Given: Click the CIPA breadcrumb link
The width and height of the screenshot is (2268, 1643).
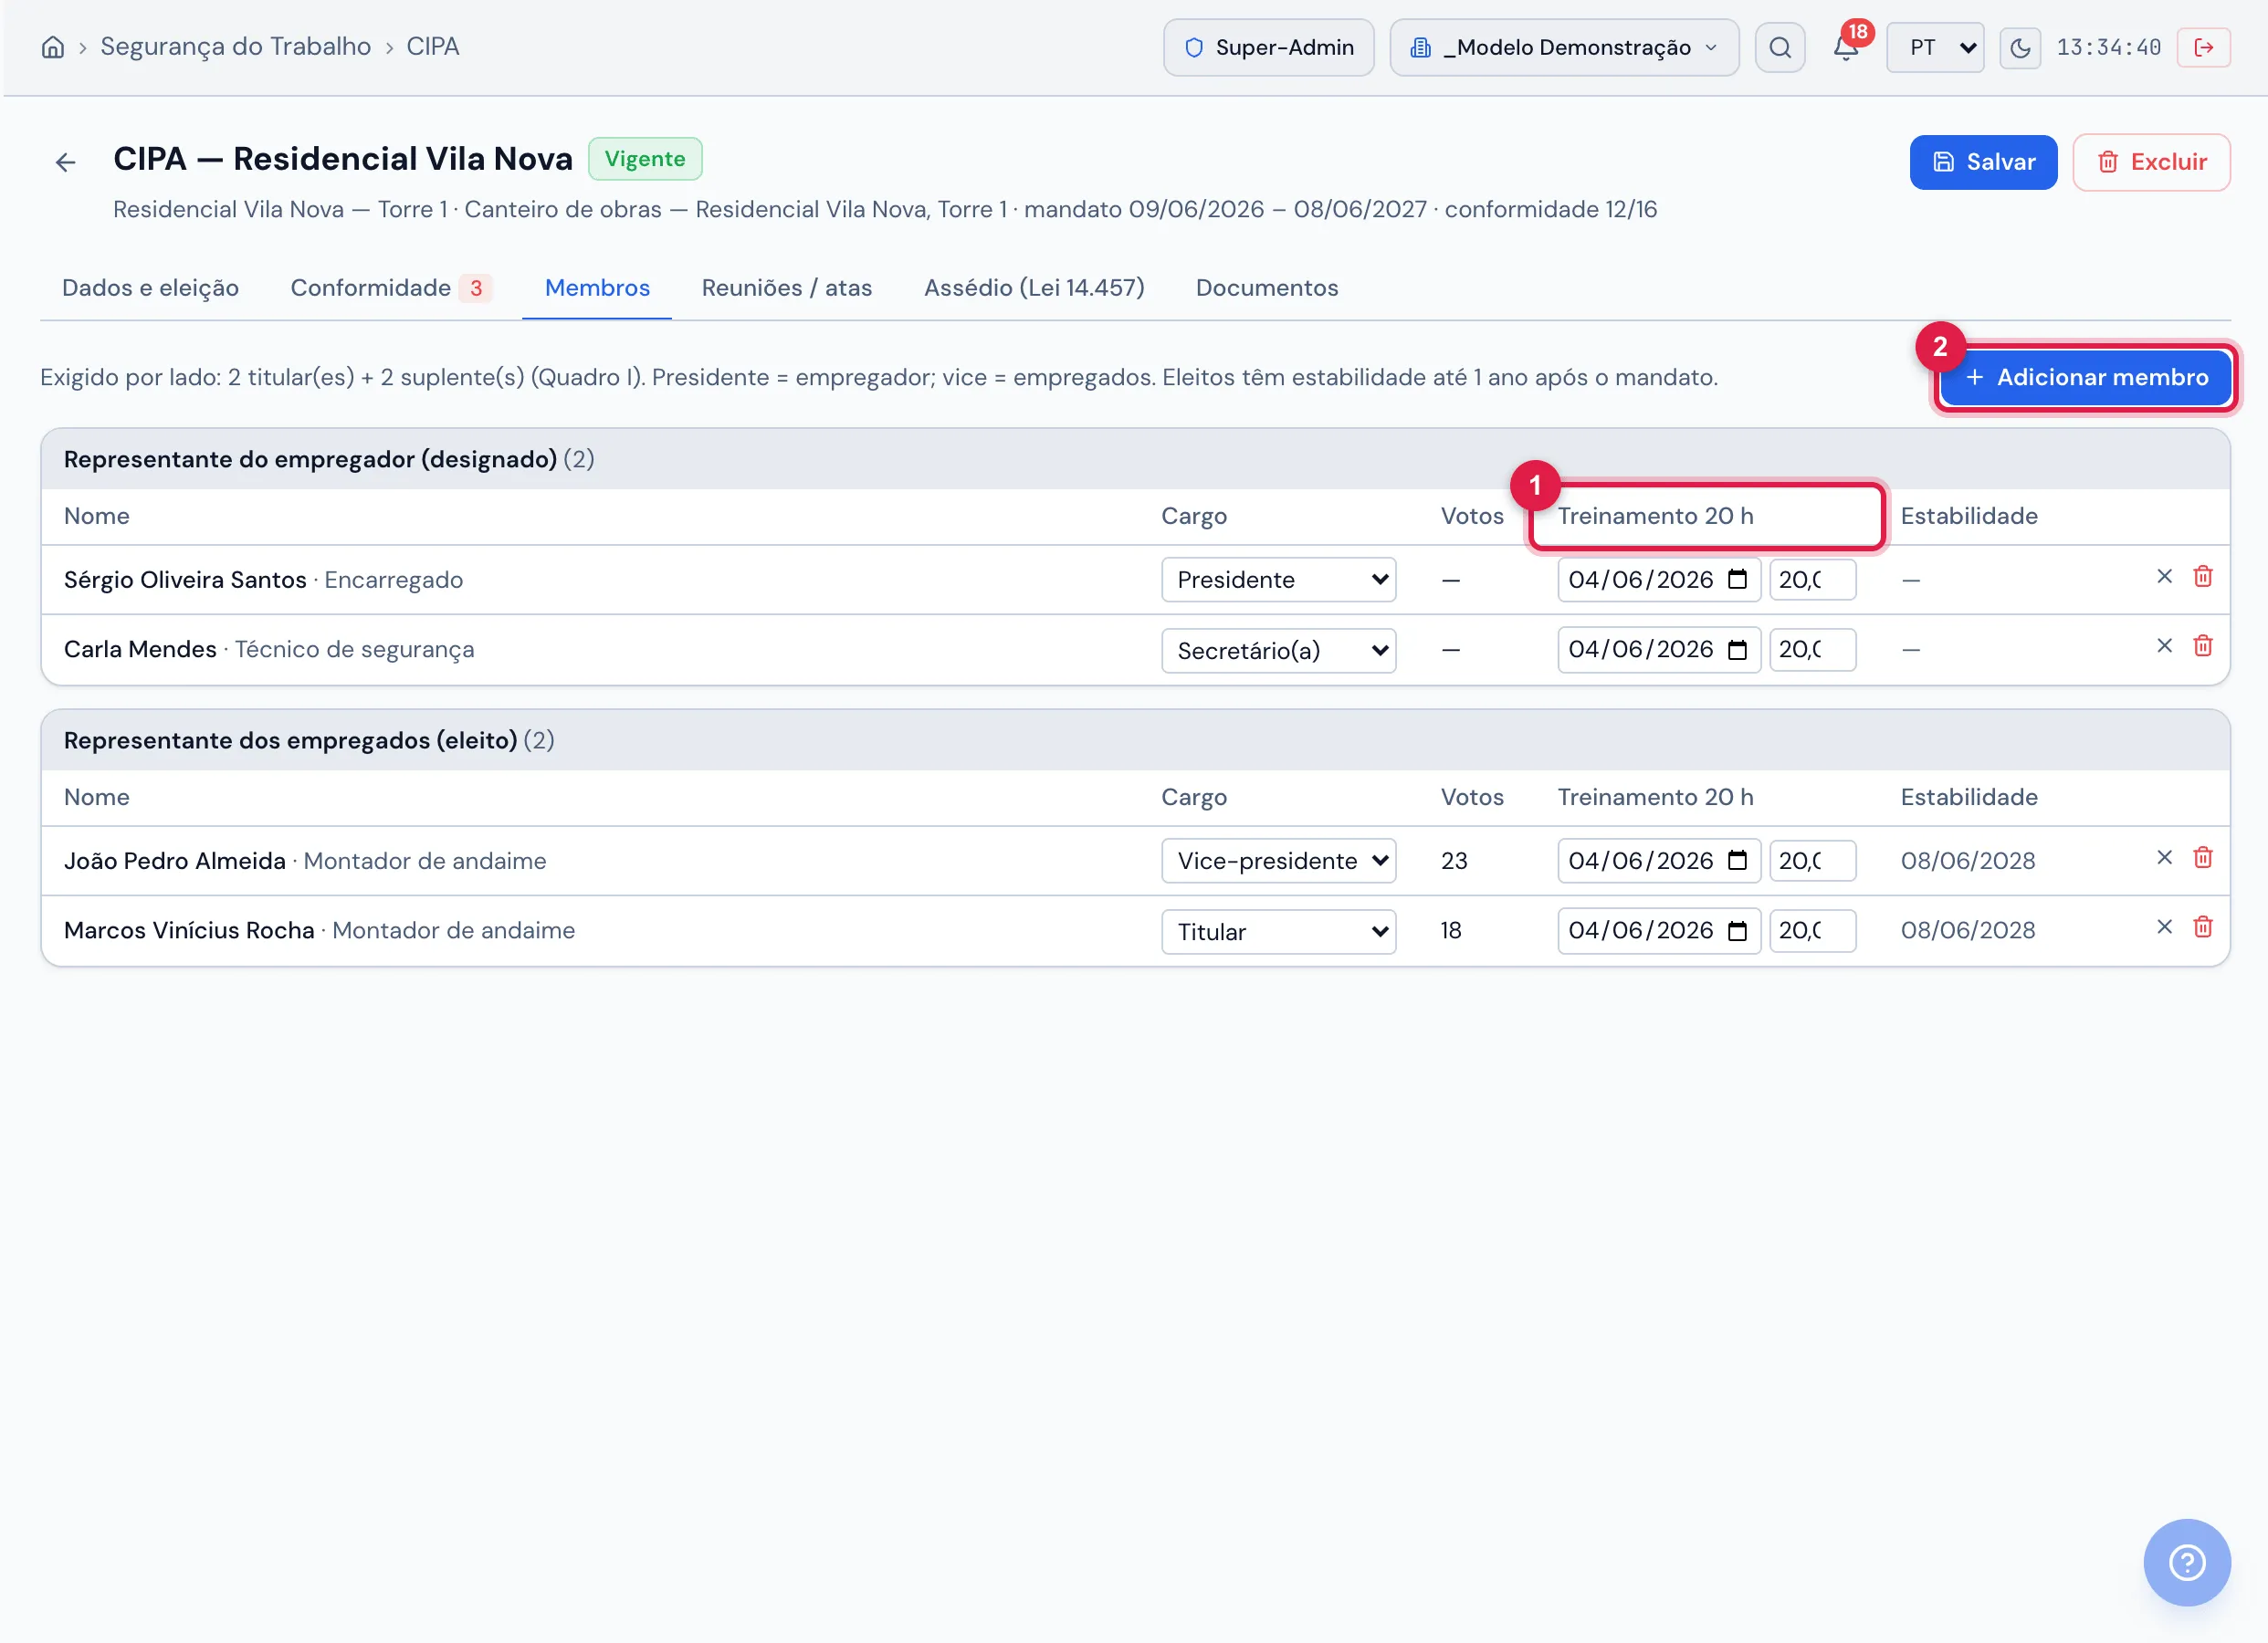Looking at the screenshot, I should (x=432, y=47).
